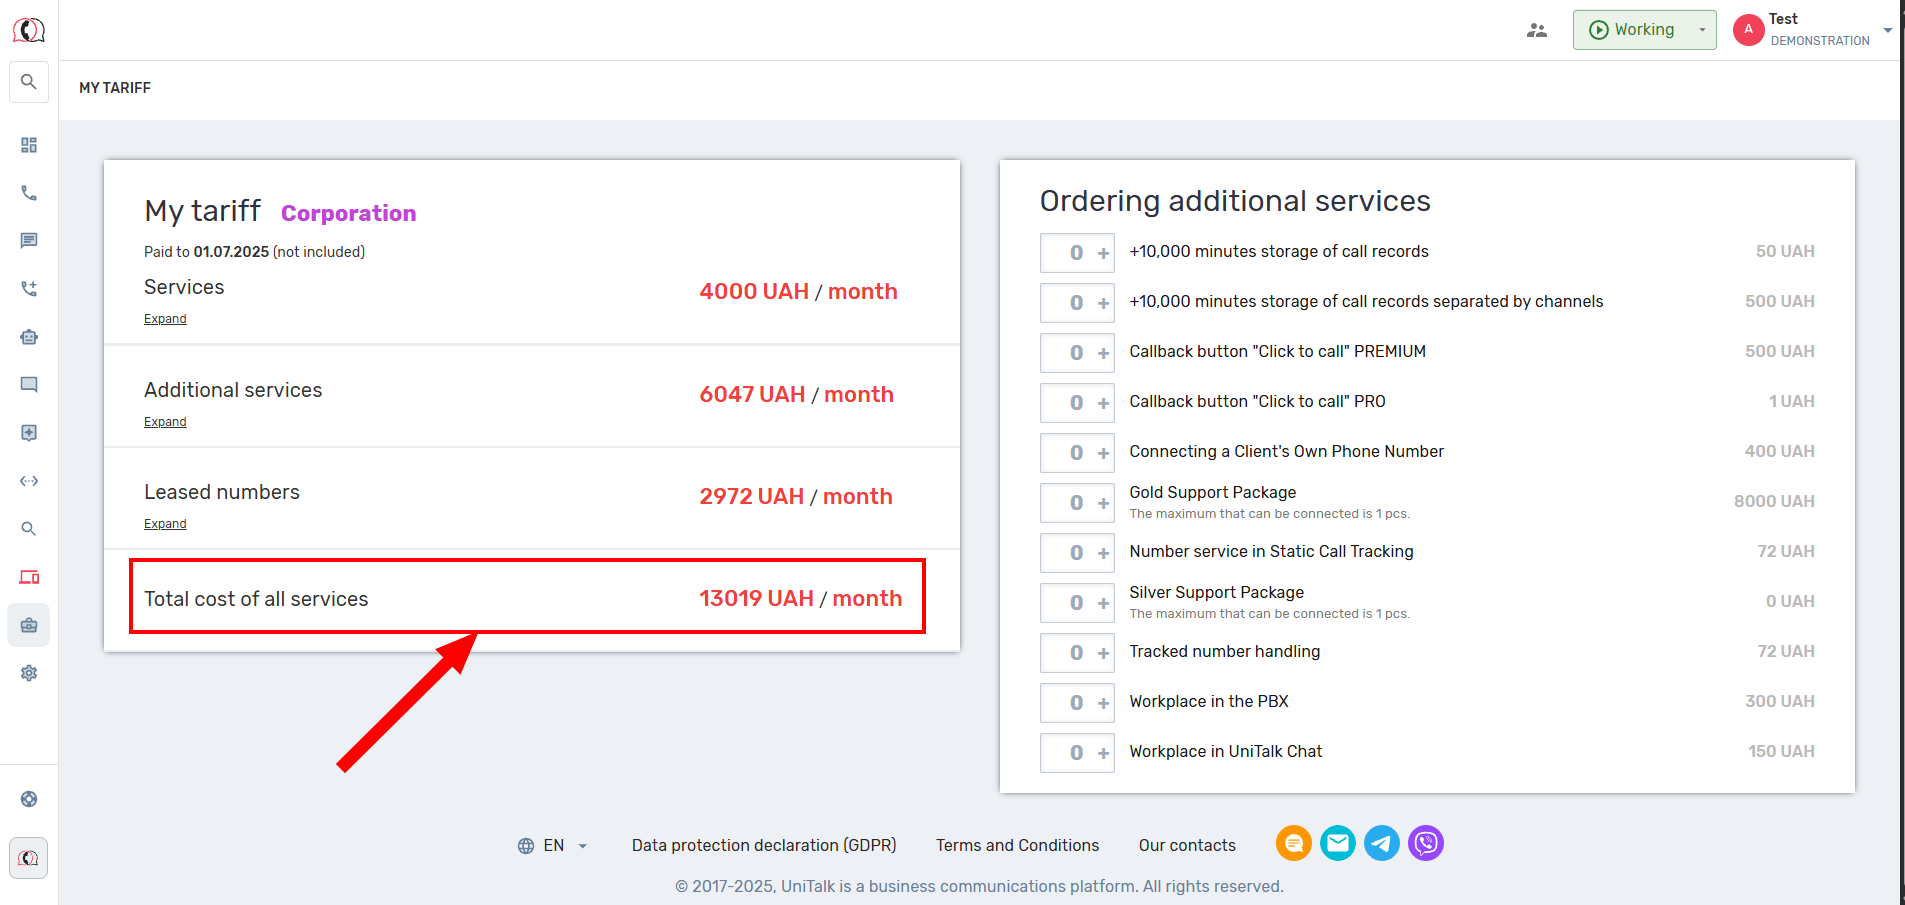Click the Telegram contact icon in the footer
The width and height of the screenshot is (1905, 905).
[x=1382, y=844]
